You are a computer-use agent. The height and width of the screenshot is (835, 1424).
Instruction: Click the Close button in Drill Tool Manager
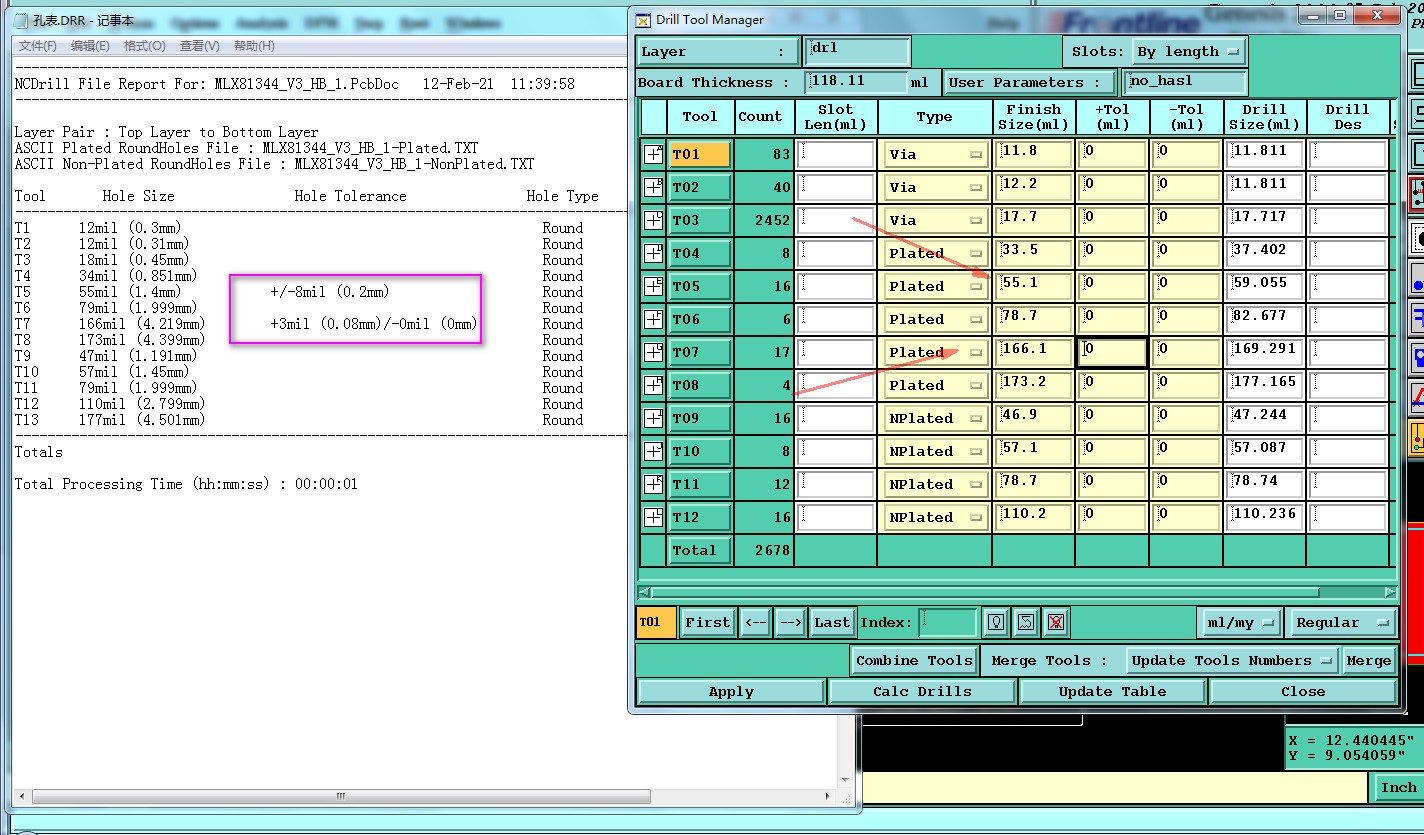click(1303, 692)
